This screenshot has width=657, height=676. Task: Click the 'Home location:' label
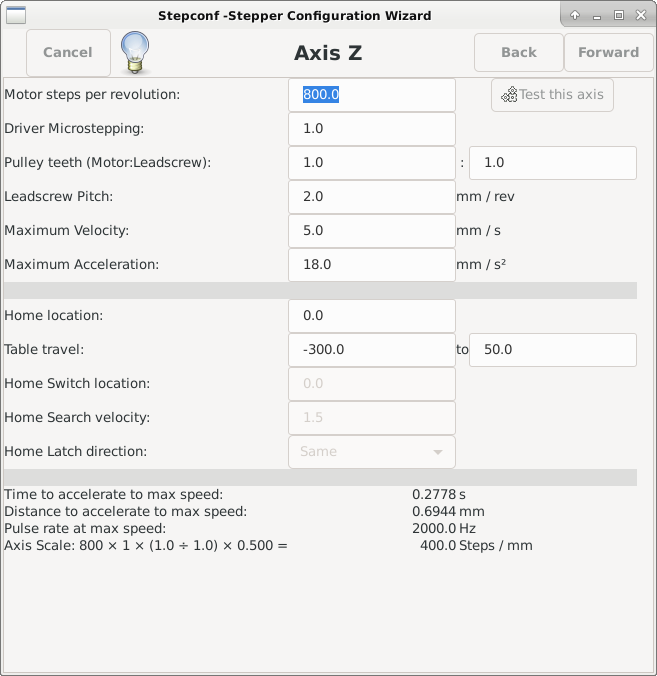(x=53, y=316)
